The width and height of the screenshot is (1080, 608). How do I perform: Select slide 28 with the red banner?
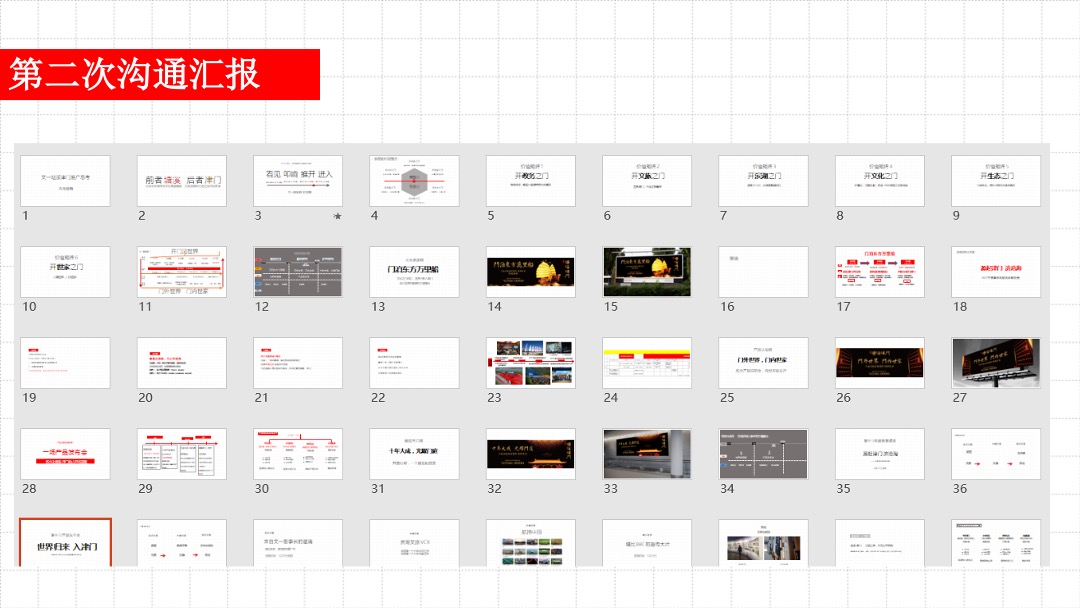[x=65, y=454]
